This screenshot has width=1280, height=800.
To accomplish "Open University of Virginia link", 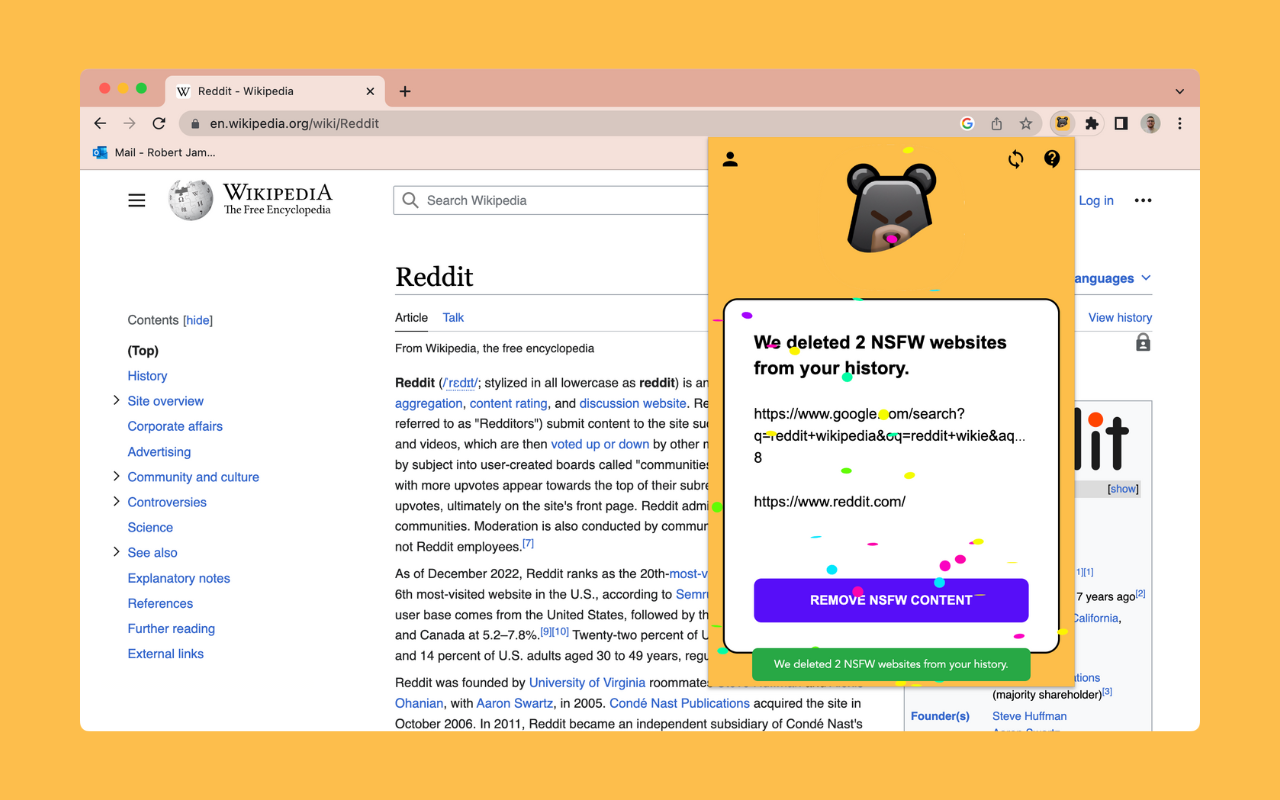I will (x=587, y=683).
